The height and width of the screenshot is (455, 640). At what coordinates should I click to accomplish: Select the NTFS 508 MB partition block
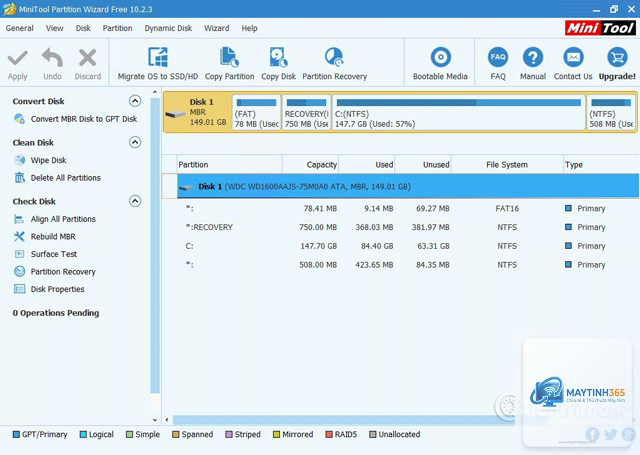coord(611,112)
